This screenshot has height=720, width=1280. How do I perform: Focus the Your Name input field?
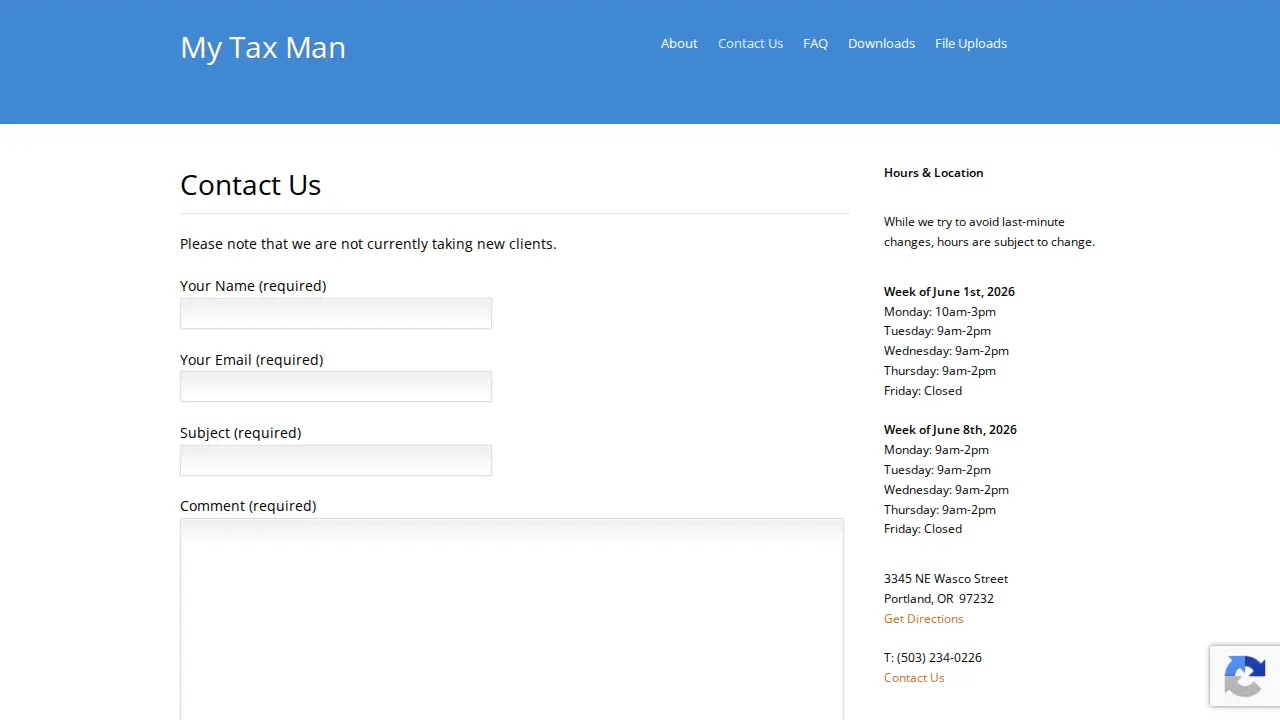336,313
